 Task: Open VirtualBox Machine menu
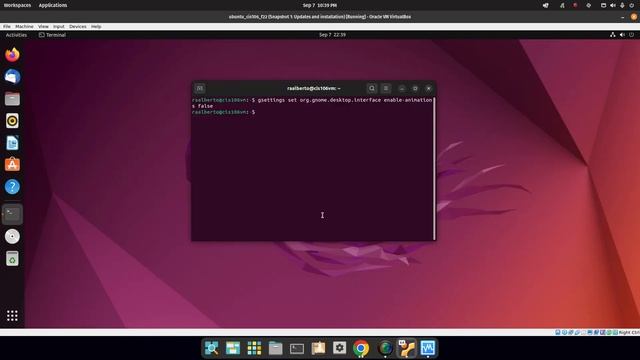point(24,26)
